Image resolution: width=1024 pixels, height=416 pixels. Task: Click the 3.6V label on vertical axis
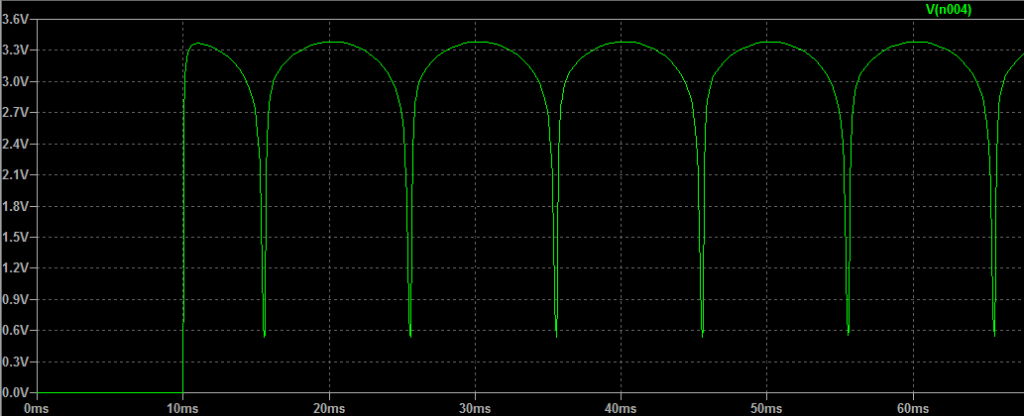pos(15,19)
